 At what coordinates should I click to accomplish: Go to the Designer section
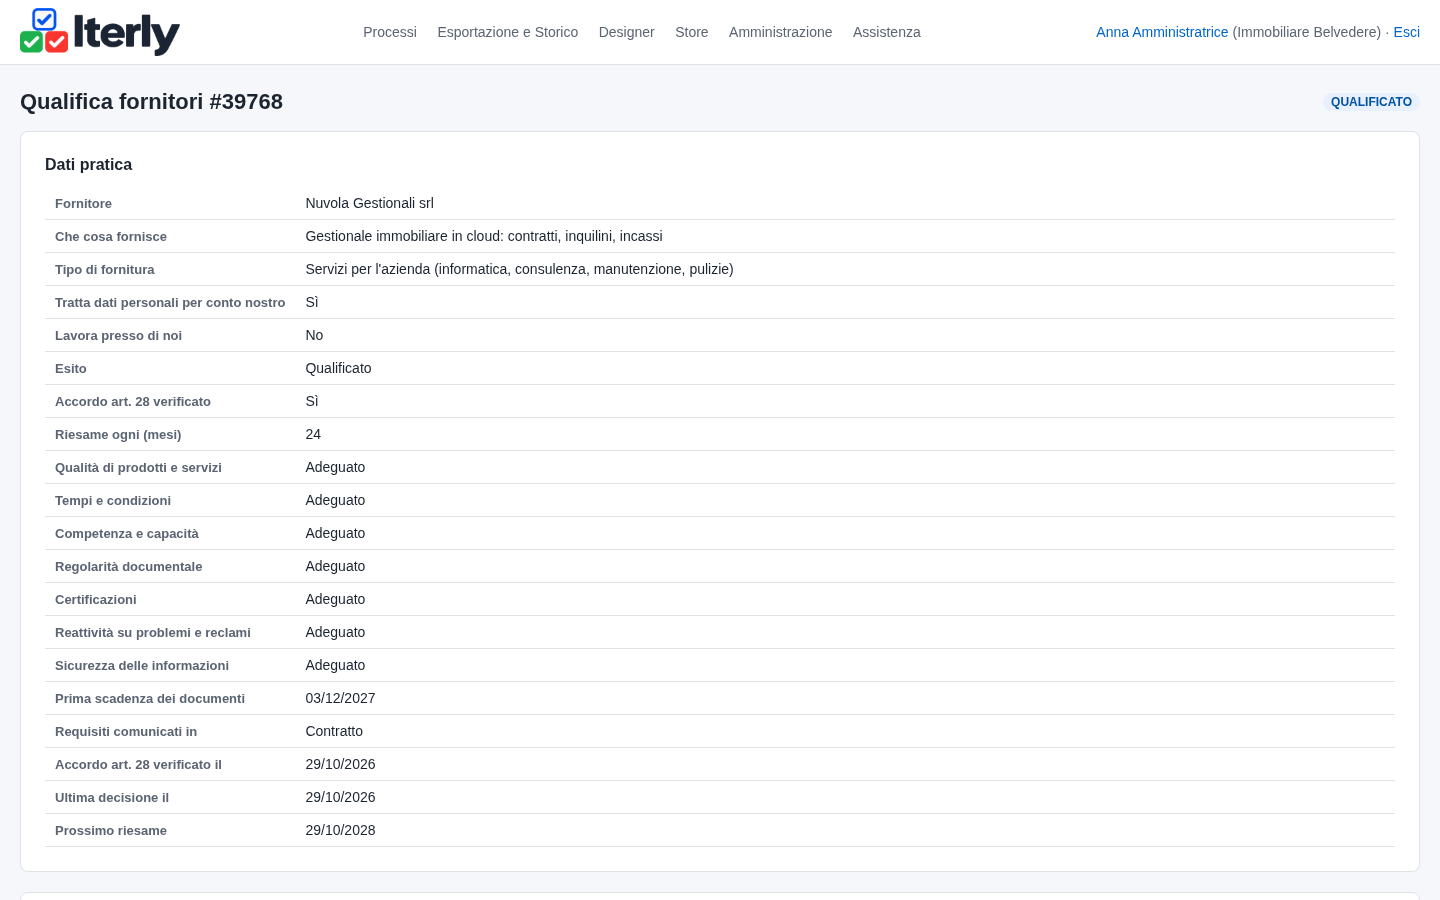pyautogui.click(x=627, y=32)
